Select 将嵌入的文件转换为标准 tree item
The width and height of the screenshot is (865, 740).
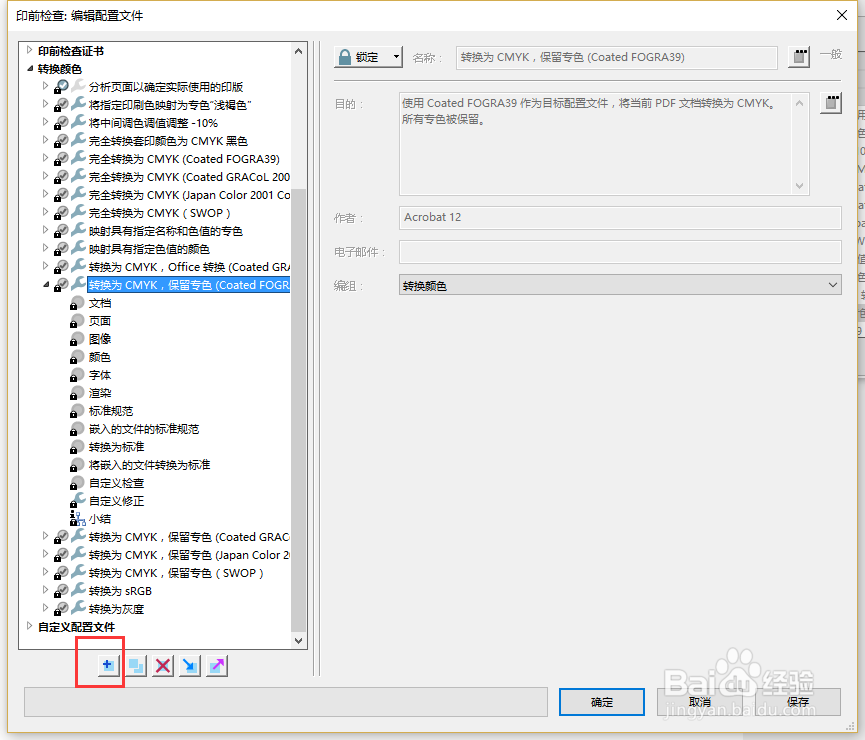point(149,465)
